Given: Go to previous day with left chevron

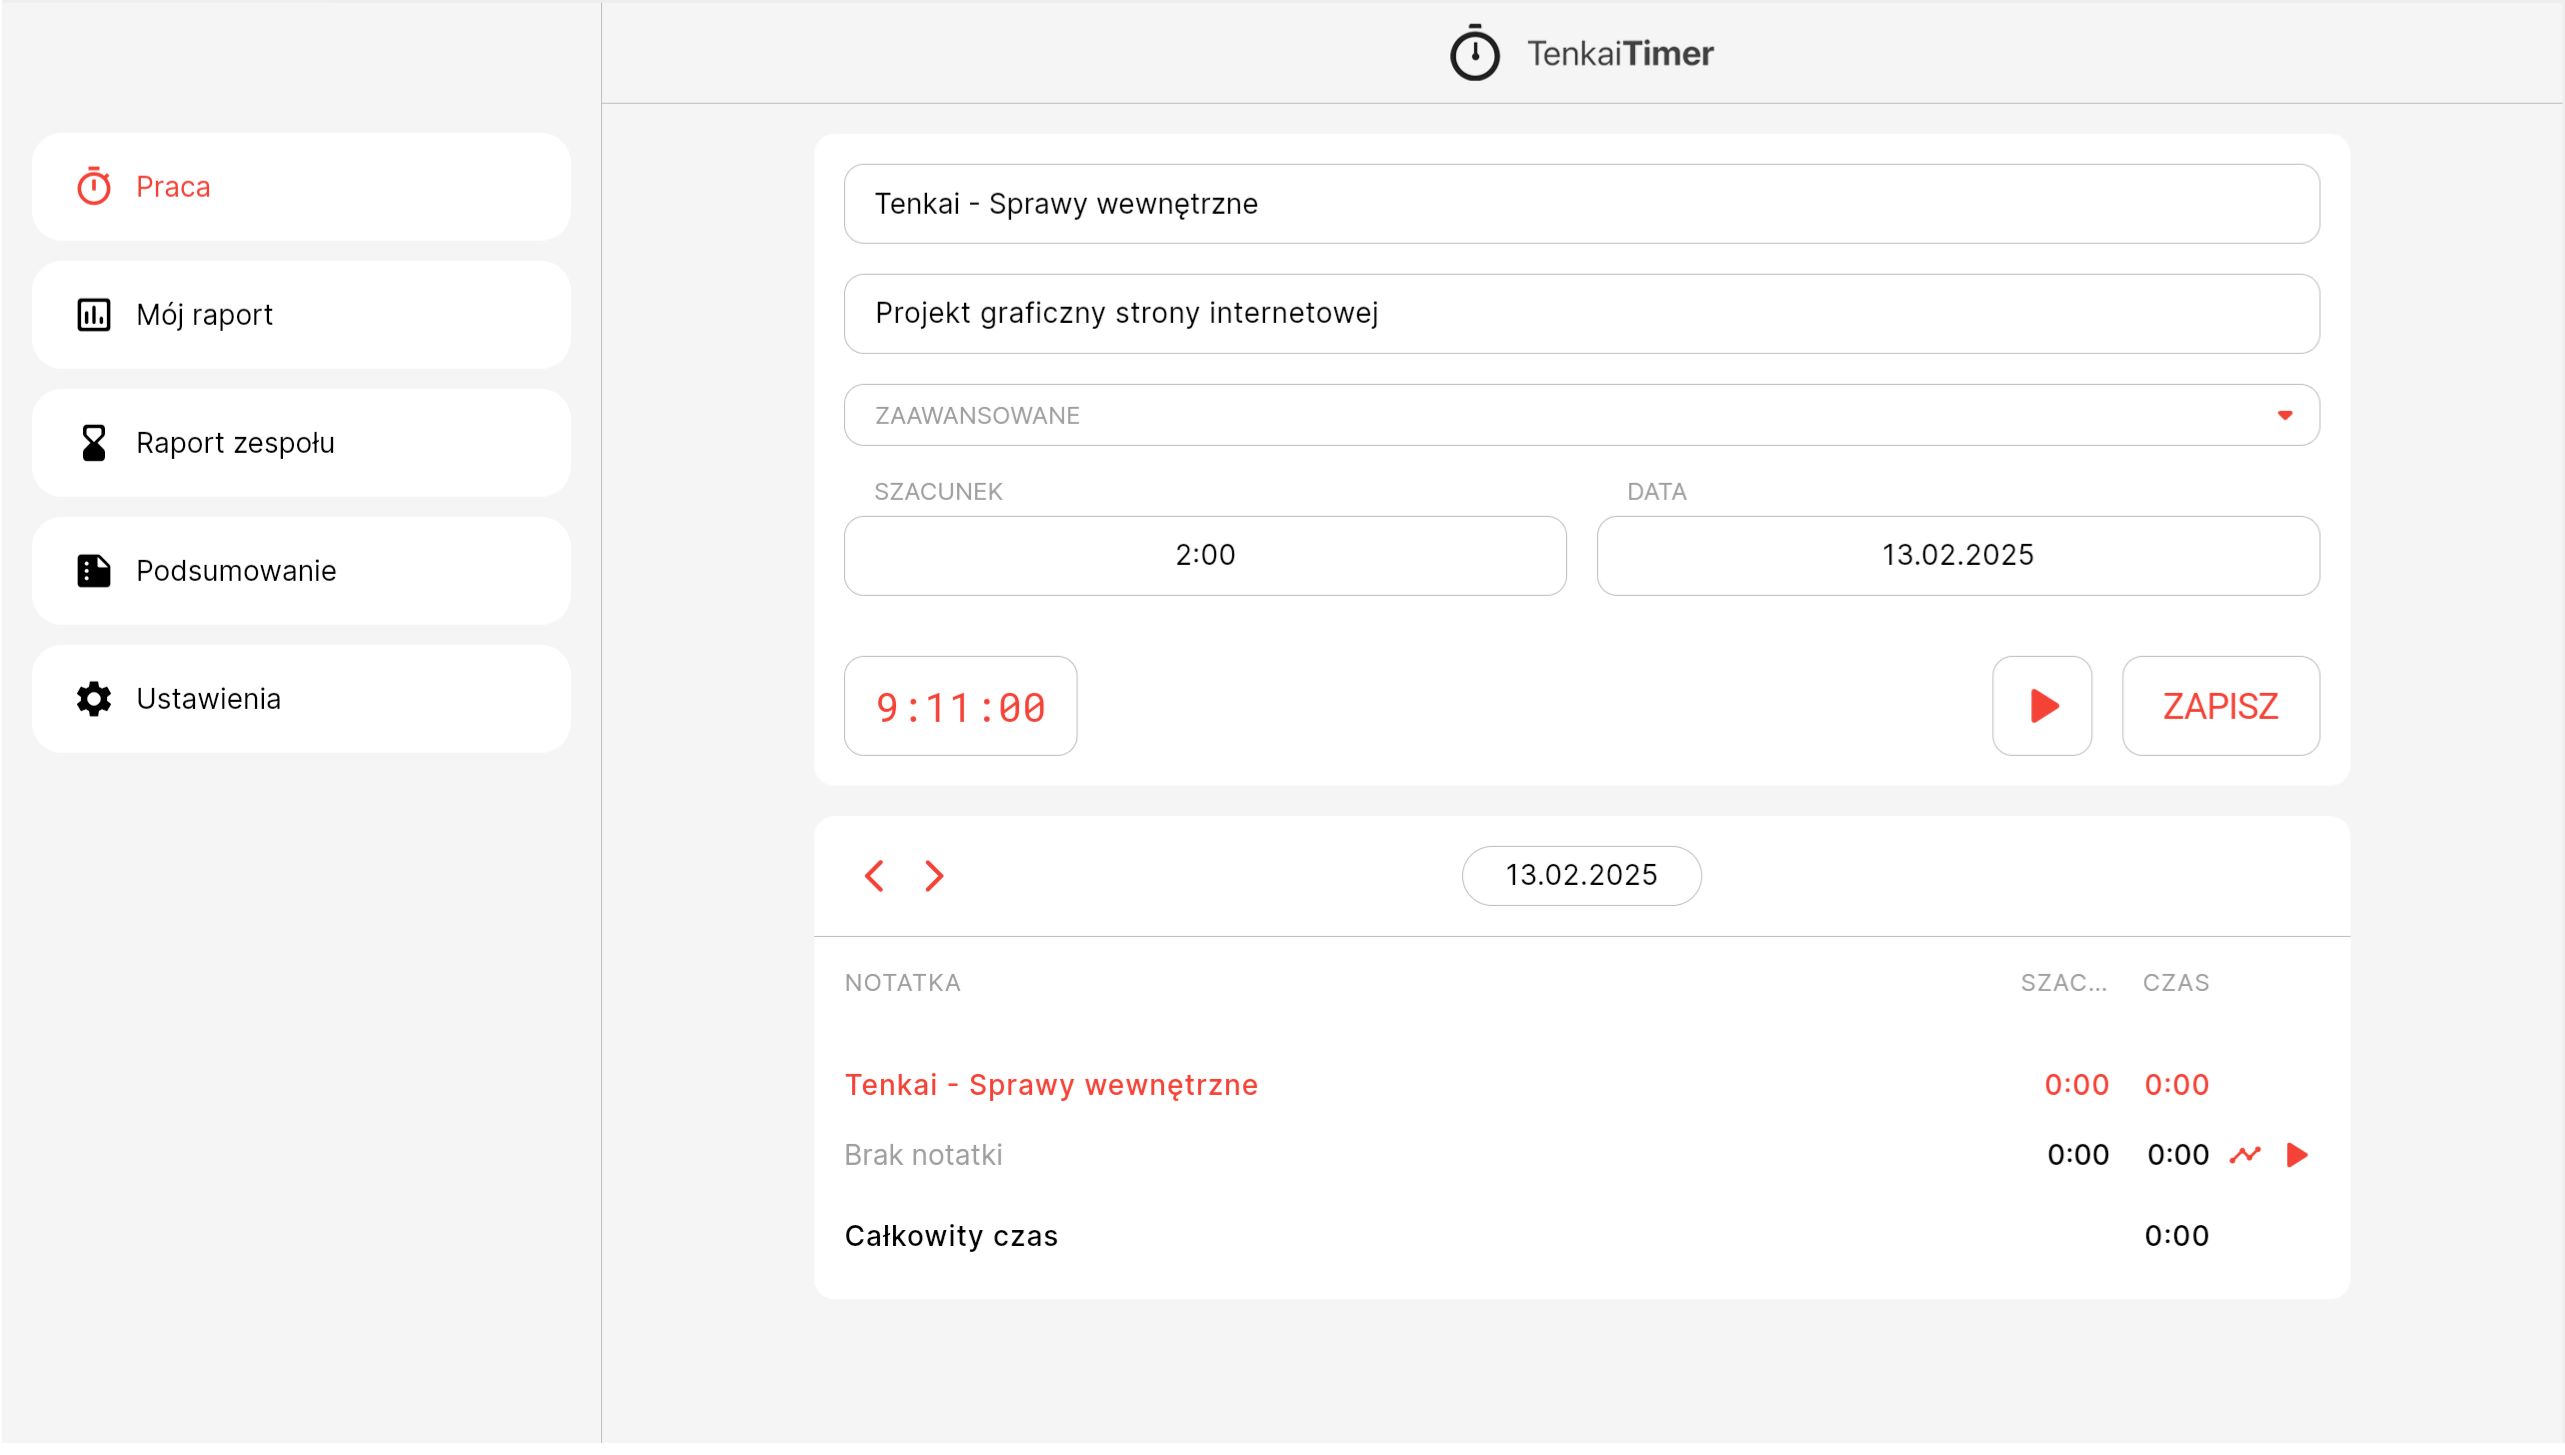Looking at the screenshot, I should 874,876.
